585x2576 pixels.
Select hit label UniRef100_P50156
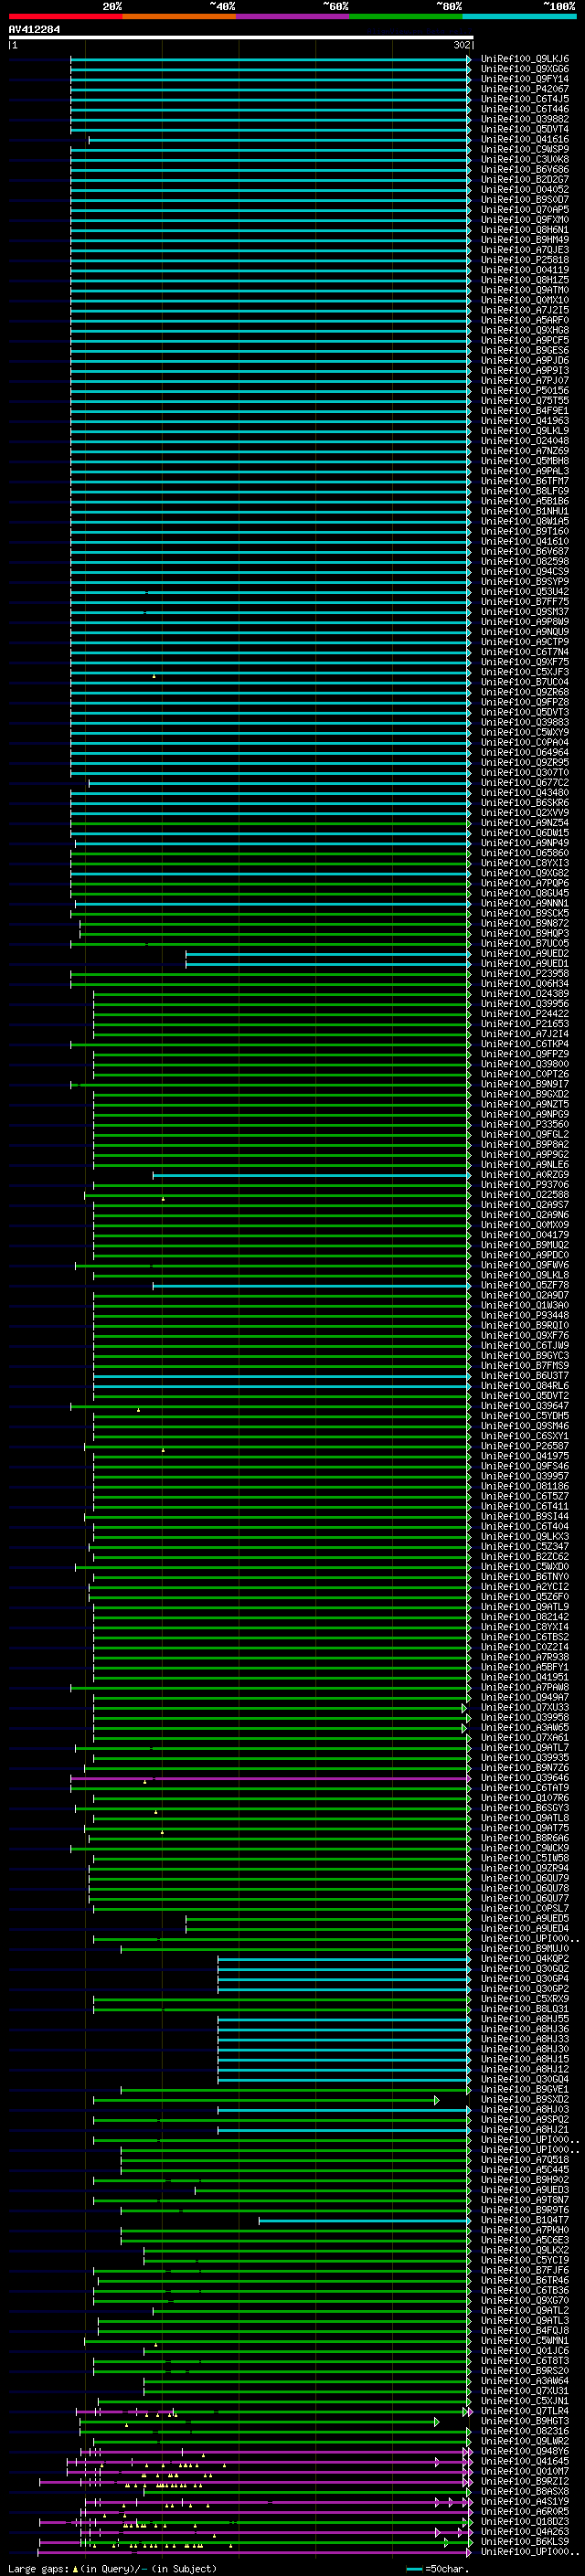(x=525, y=390)
